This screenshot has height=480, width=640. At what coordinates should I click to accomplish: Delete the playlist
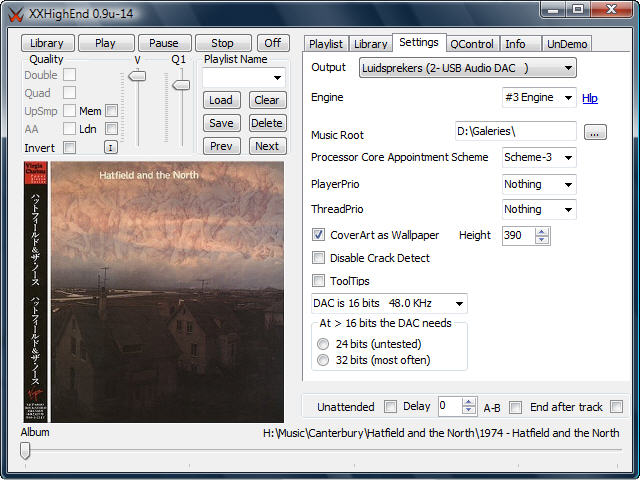[x=267, y=123]
